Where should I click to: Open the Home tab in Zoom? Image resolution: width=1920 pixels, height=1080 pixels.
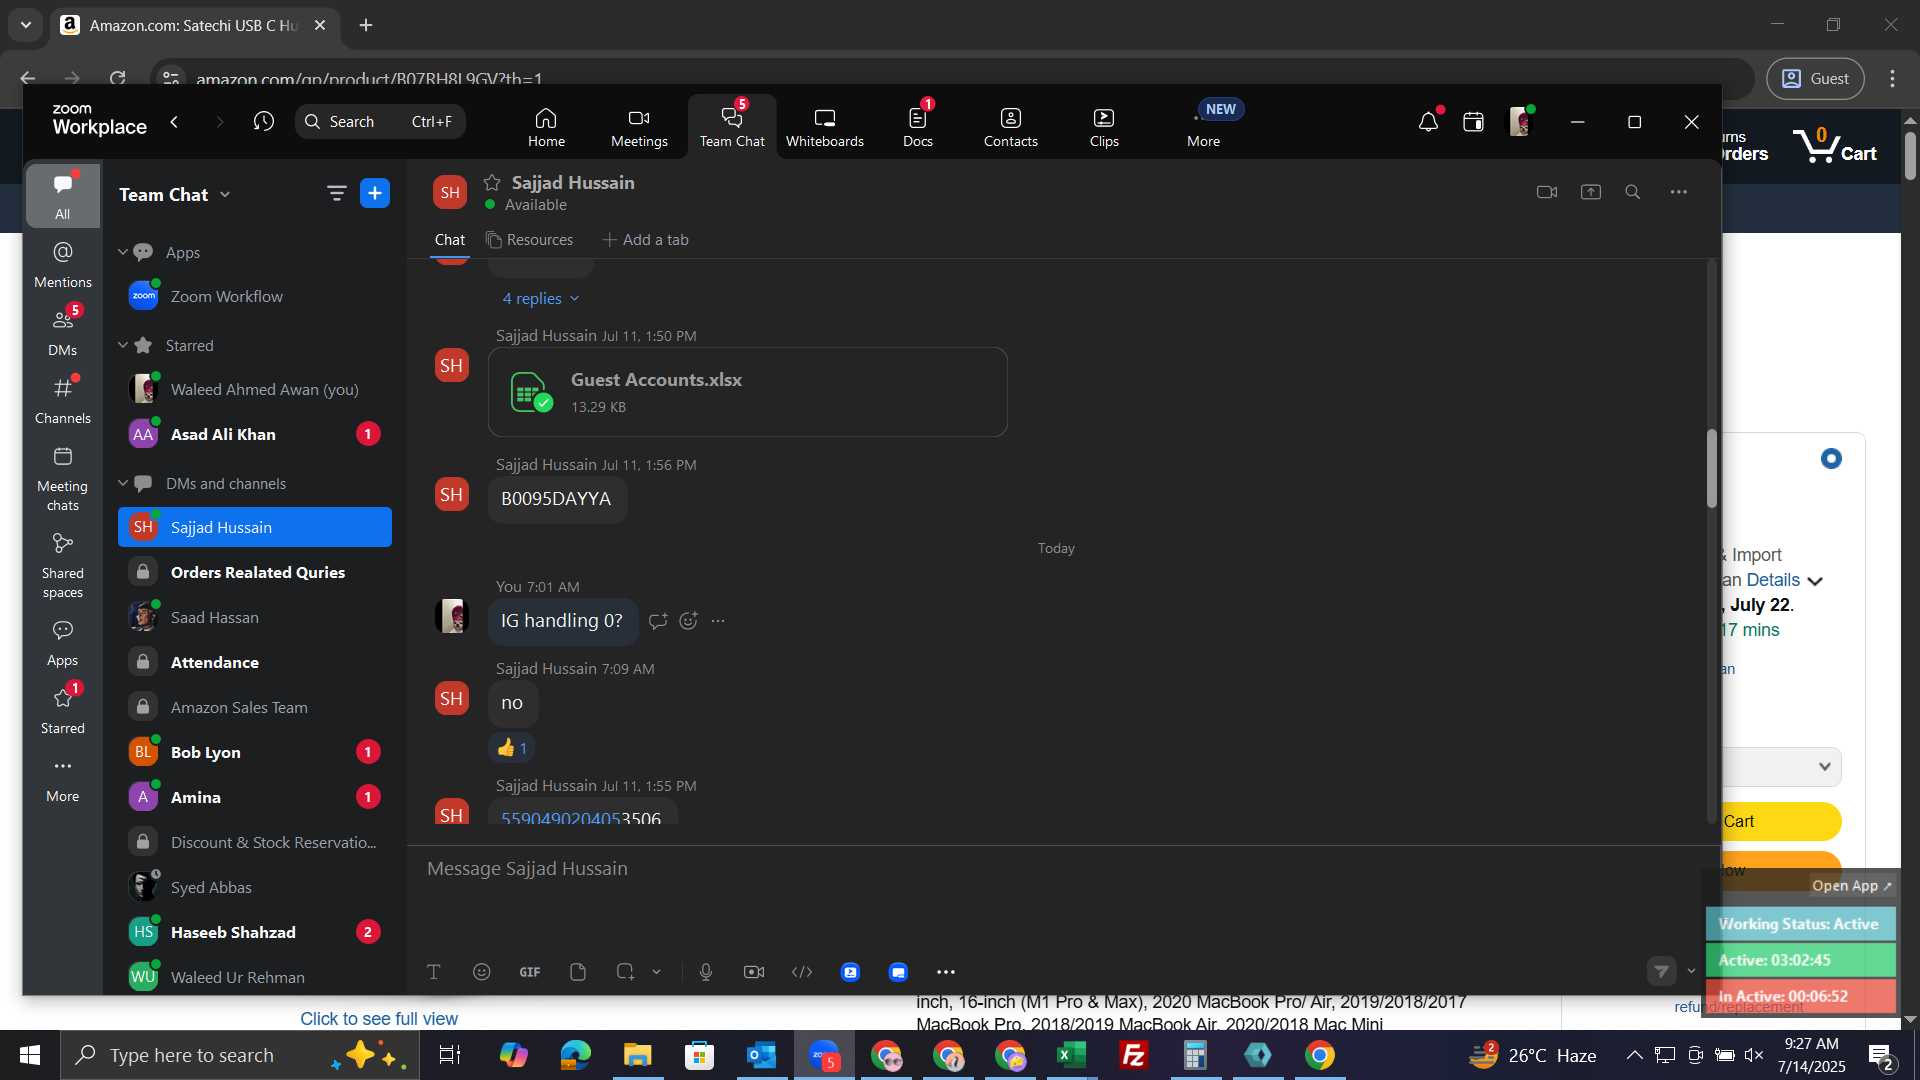[546, 127]
